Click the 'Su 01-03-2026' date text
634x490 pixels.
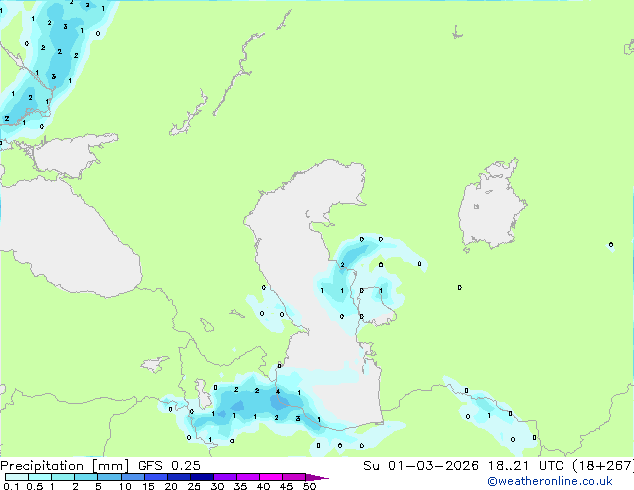[421, 466]
